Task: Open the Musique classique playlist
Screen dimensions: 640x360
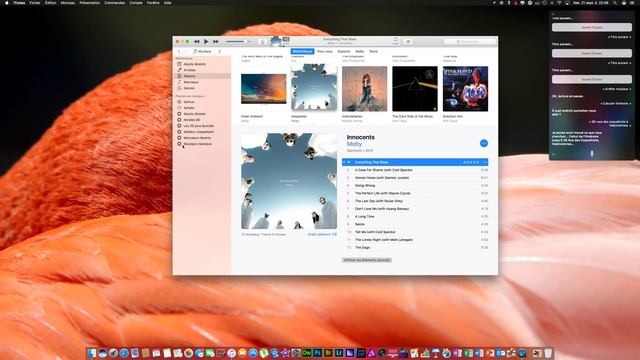Action: [x=203, y=144]
